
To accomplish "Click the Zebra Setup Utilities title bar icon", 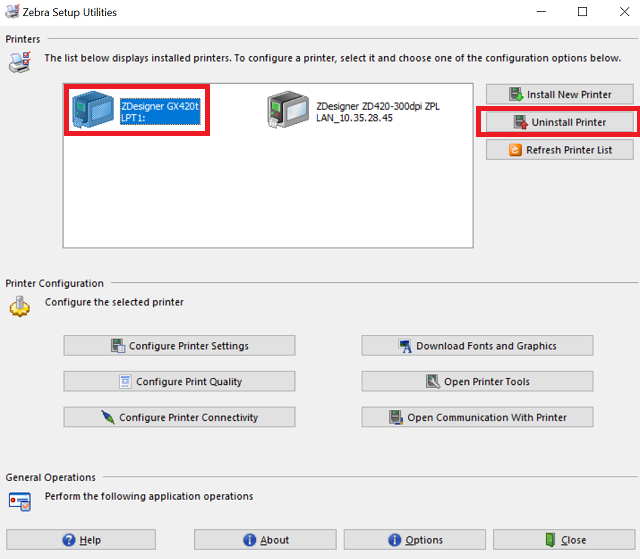I will coord(13,12).
